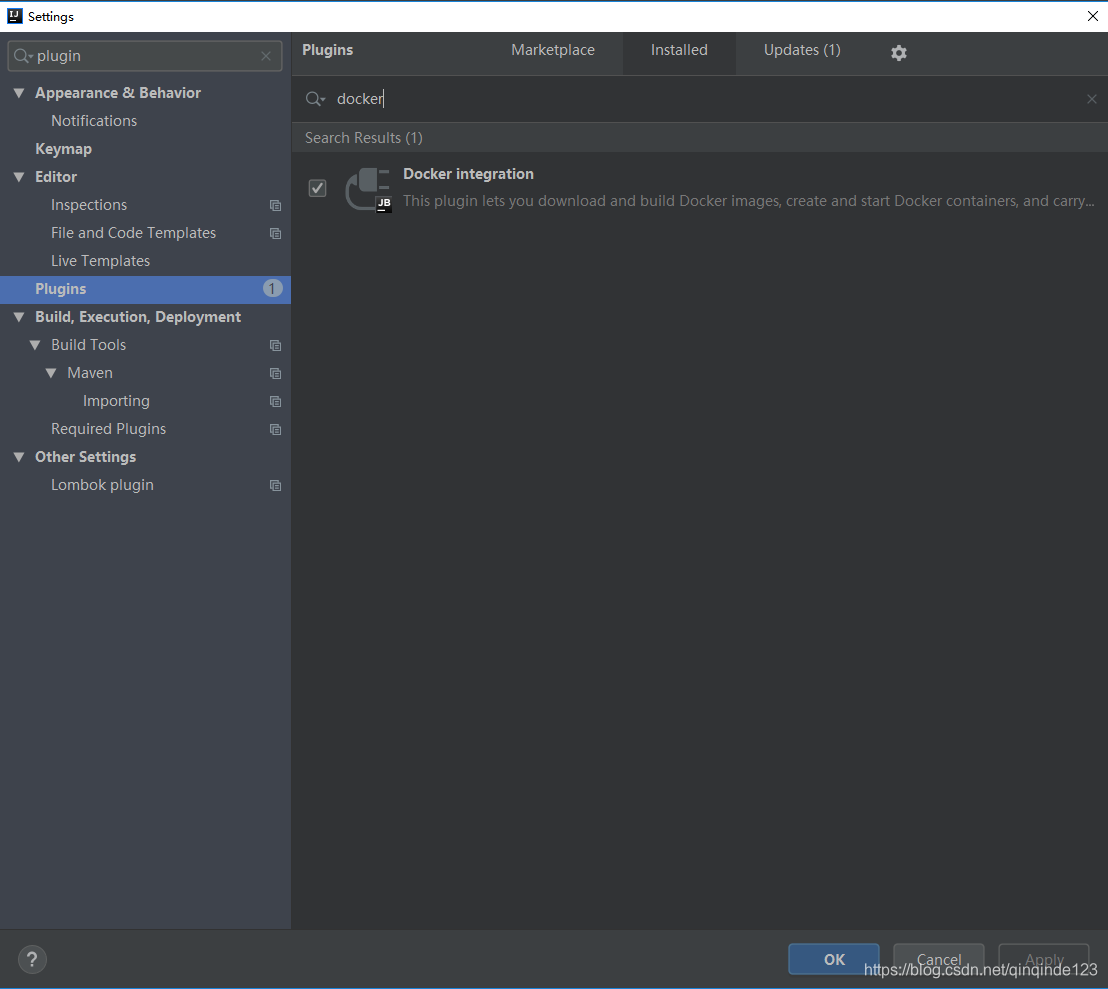The height and width of the screenshot is (989, 1108).
Task: Click the Docker integration description text
Action: pyautogui.click(x=748, y=201)
